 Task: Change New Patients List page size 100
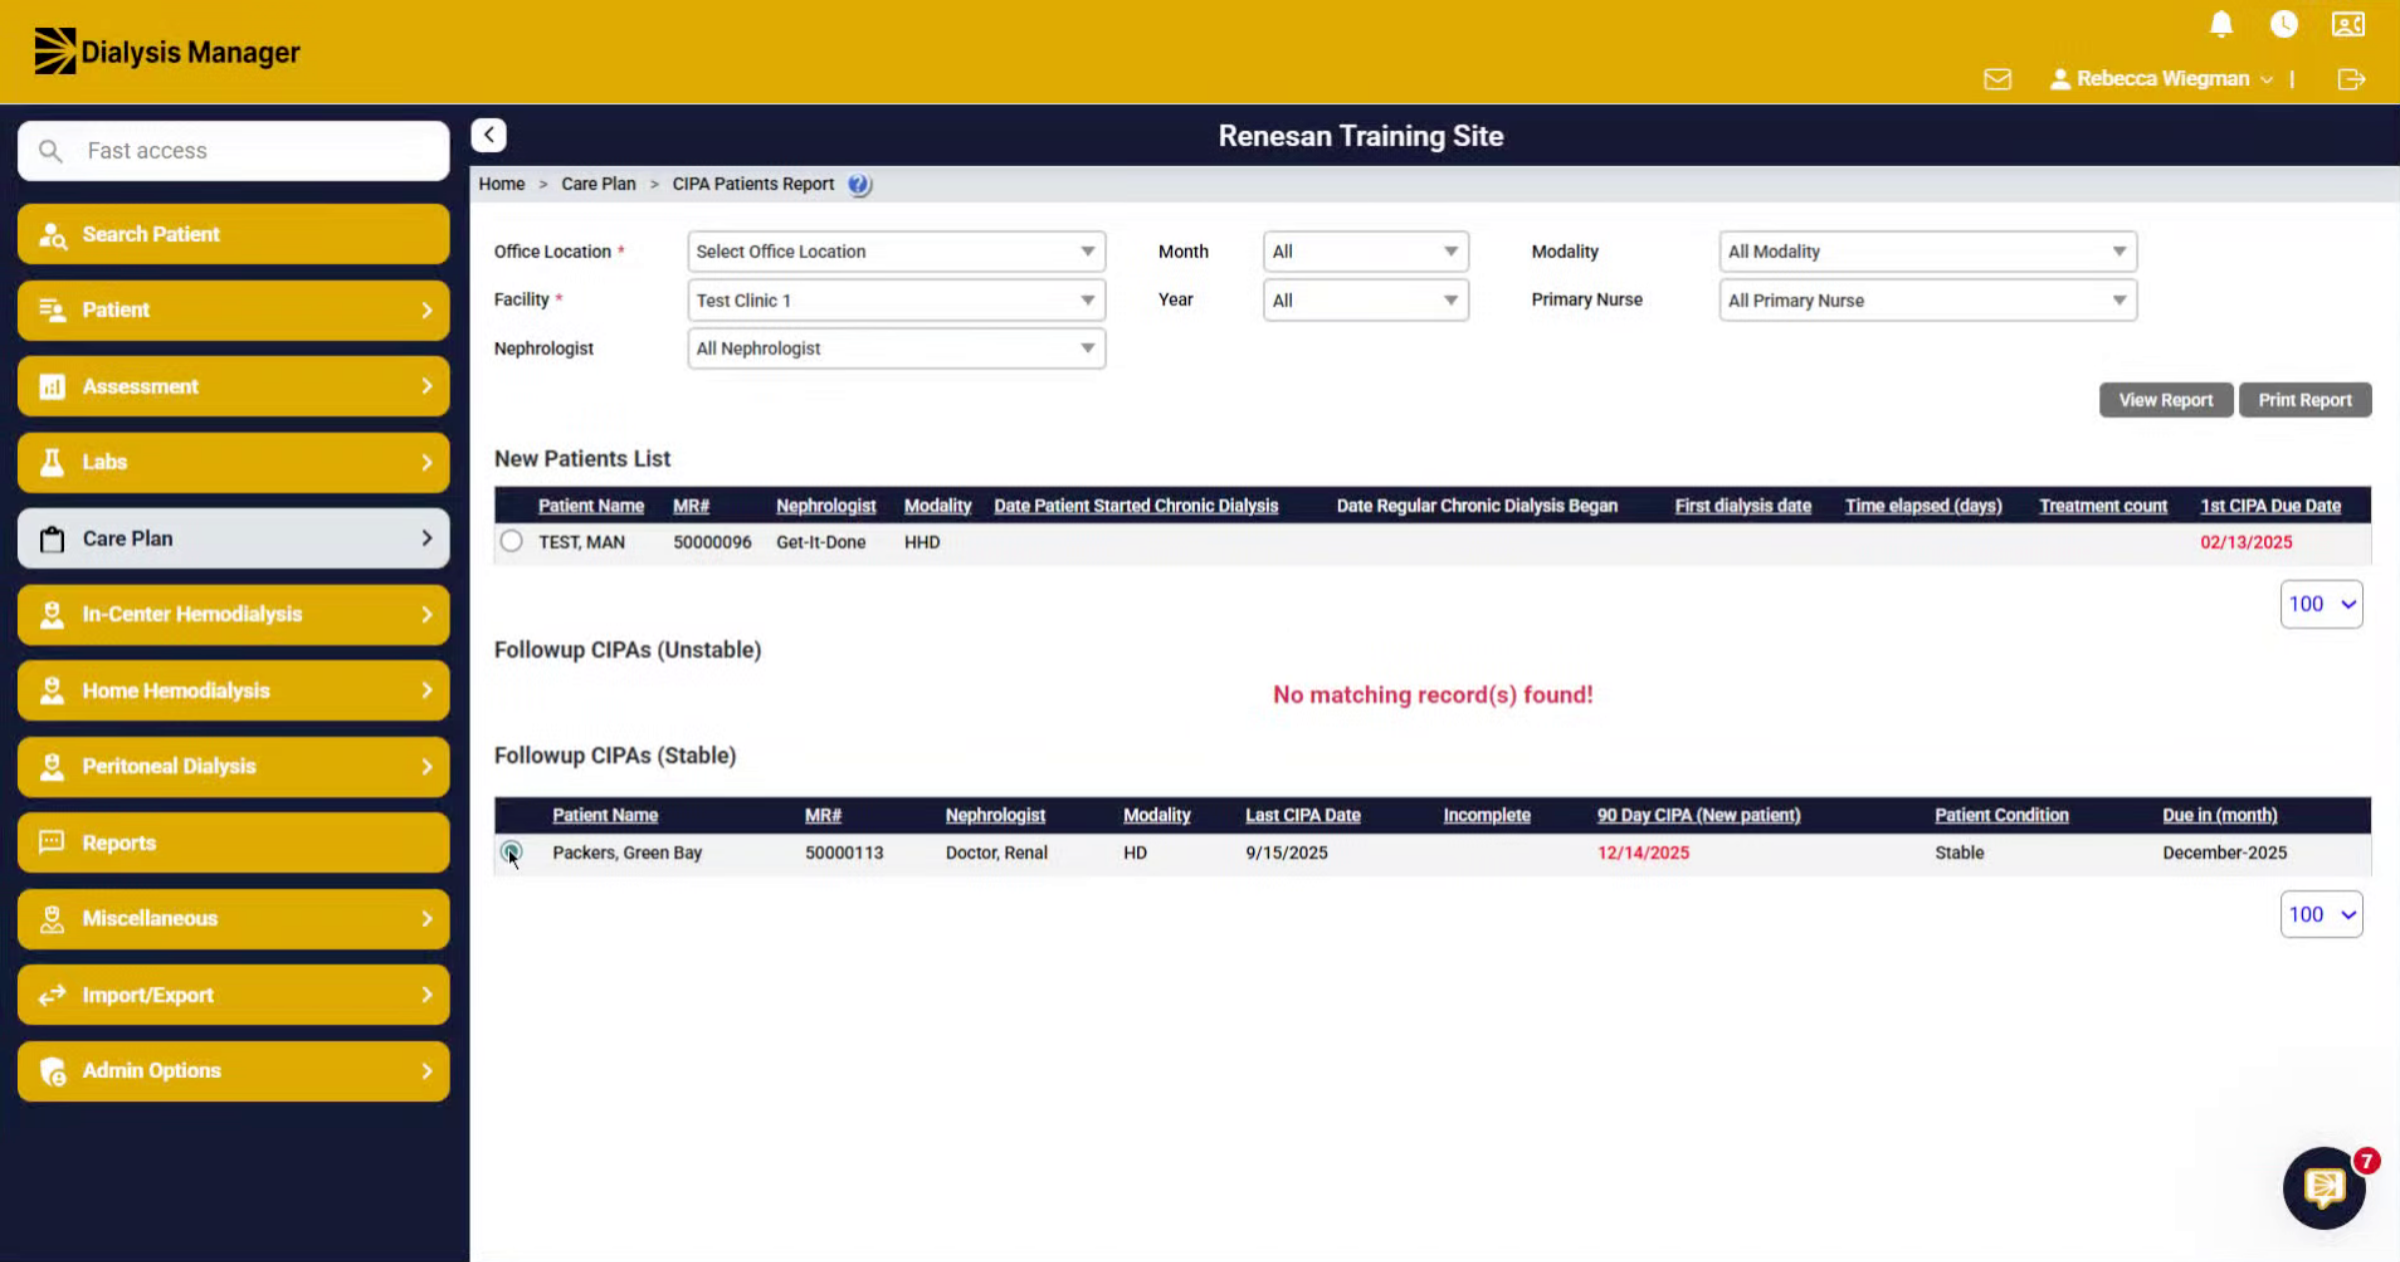pos(2321,604)
